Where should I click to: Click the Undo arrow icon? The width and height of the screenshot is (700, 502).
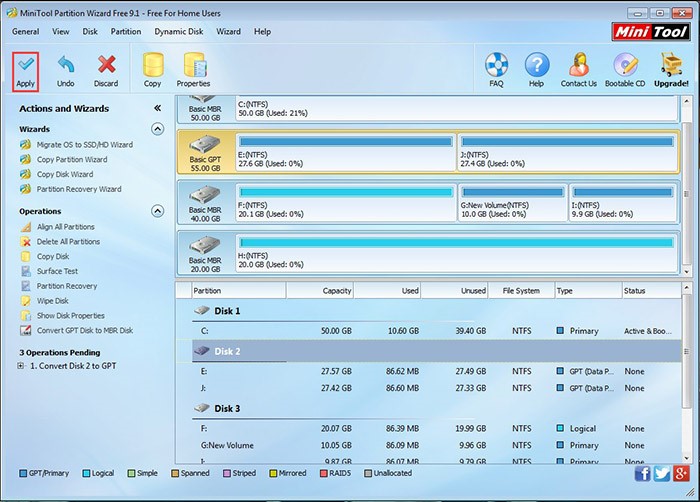pos(66,65)
